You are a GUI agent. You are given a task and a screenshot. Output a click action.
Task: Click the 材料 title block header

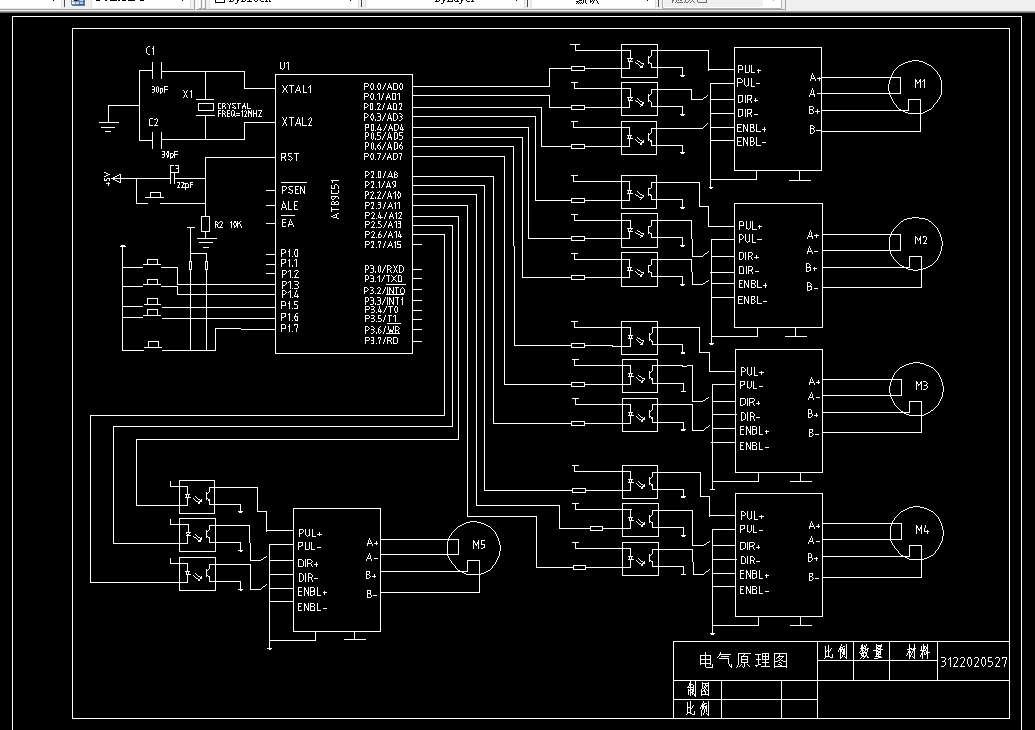click(x=918, y=652)
